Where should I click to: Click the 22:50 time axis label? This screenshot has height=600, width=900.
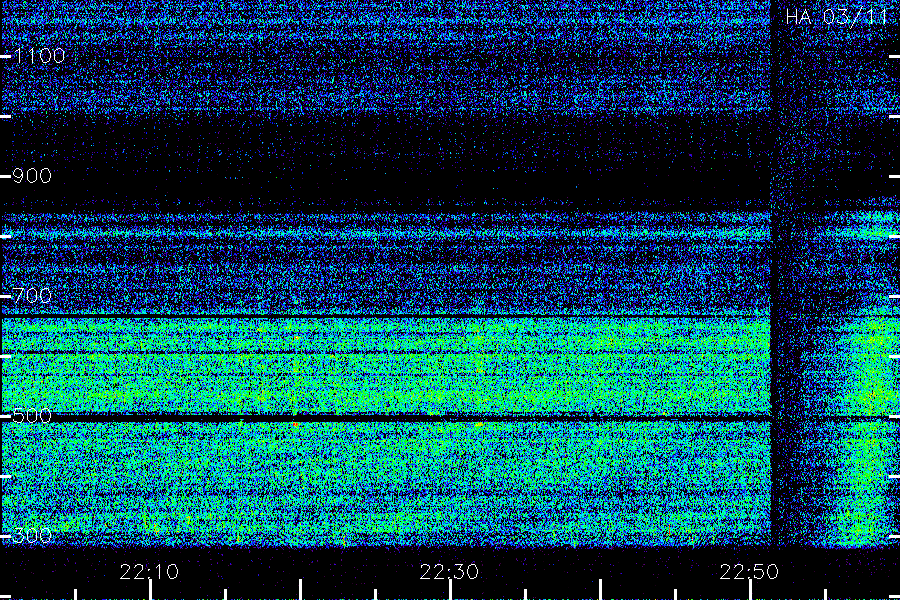pos(749,572)
